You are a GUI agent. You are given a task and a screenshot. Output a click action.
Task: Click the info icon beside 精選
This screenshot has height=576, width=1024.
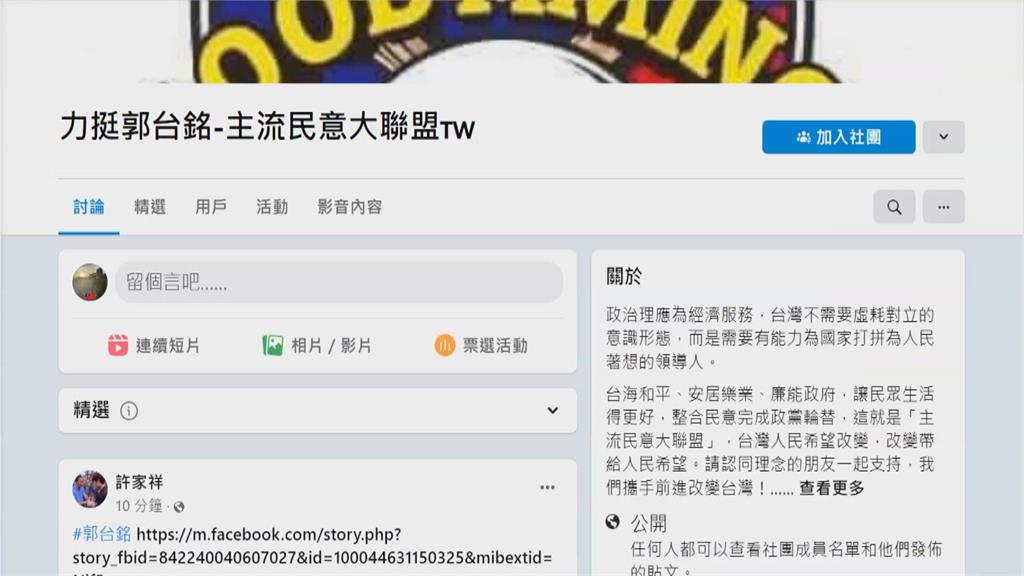129,411
